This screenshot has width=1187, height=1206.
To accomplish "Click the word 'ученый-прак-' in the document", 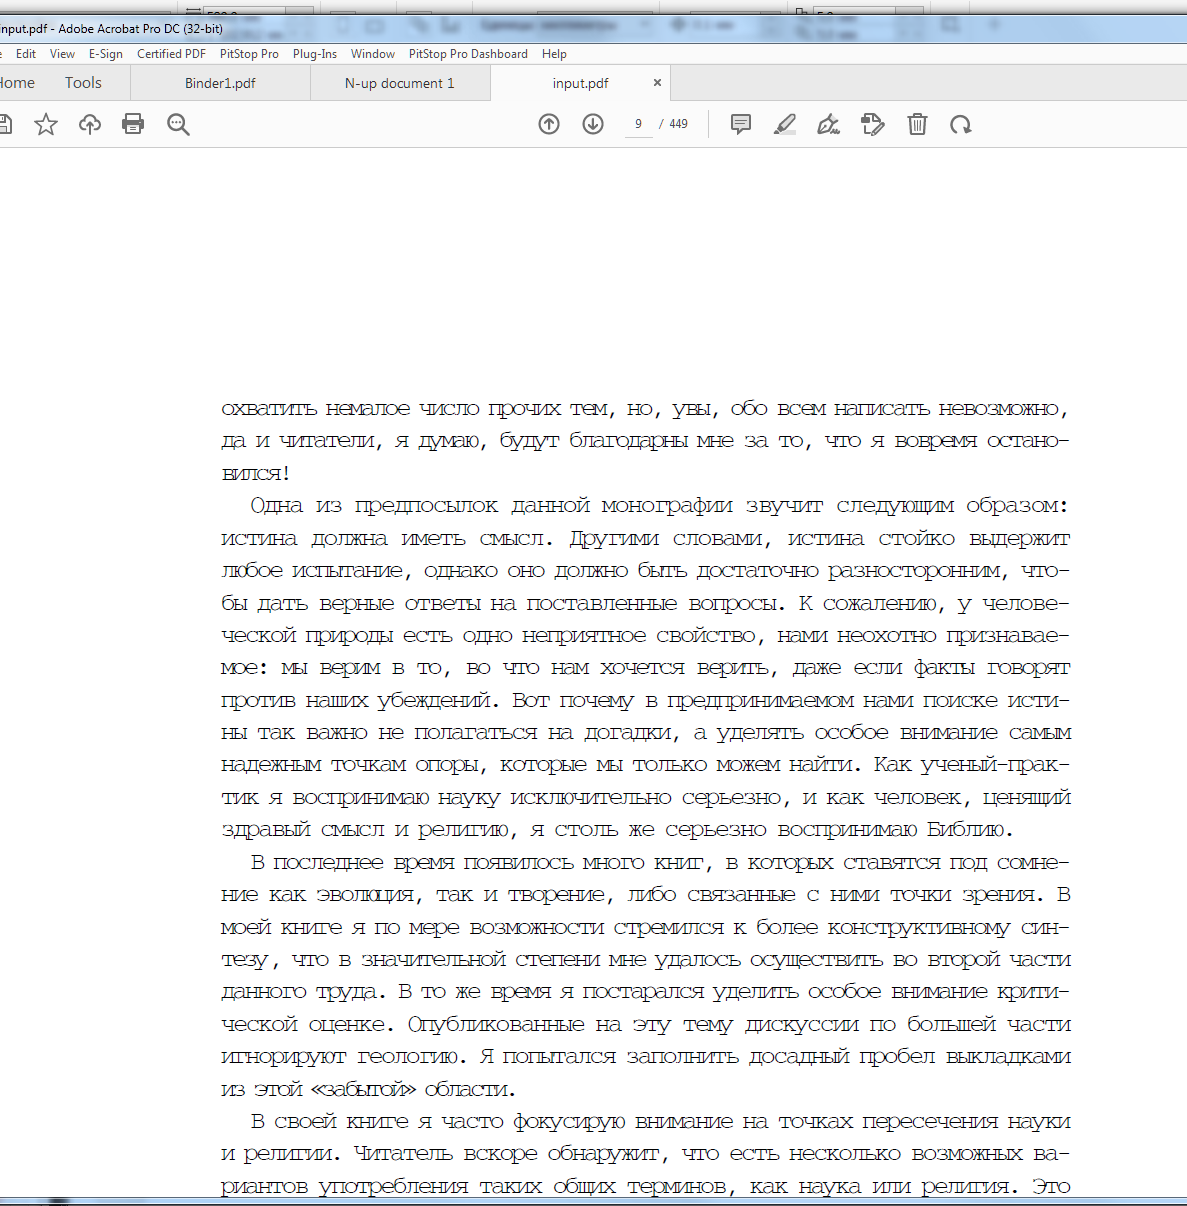I will (995, 765).
